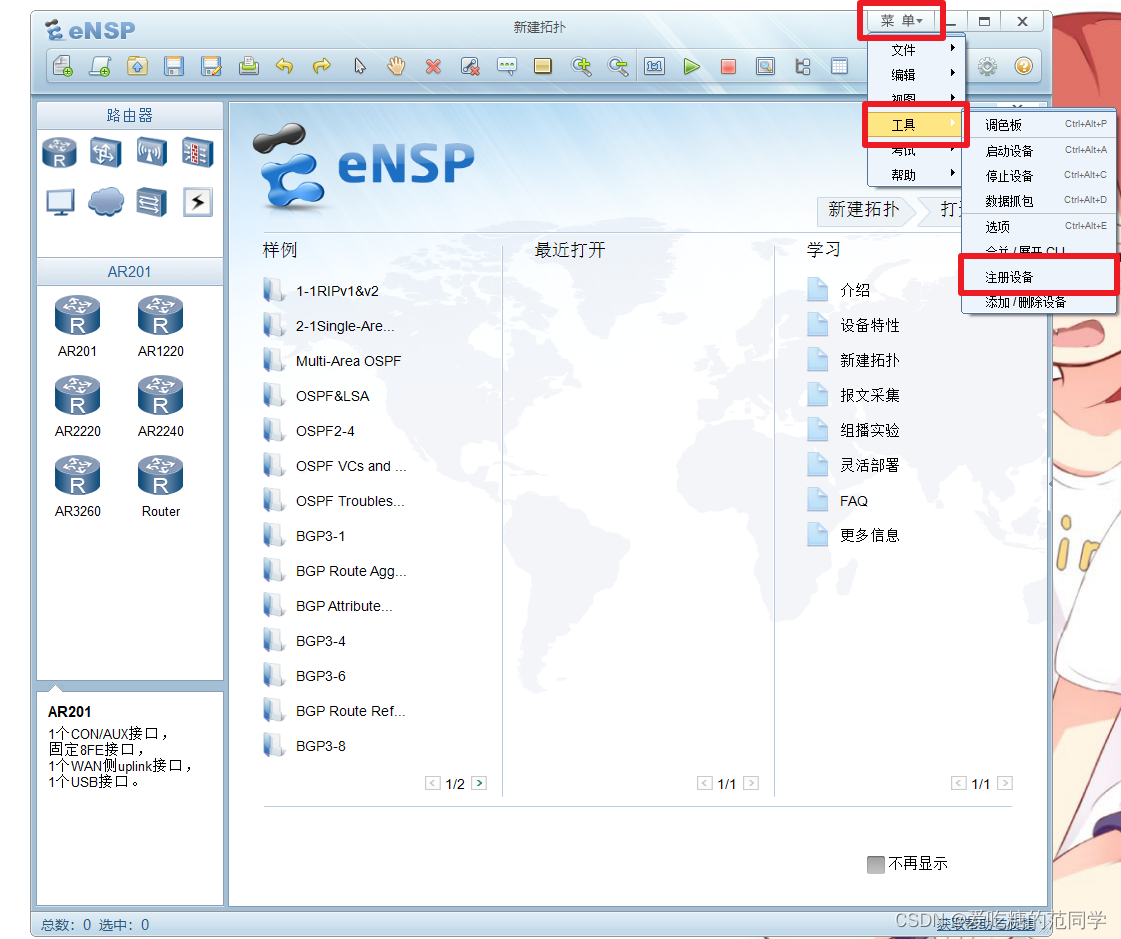Screen dimensions: 1121x939
Task: Start devices with the green play icon
Action: pyautogui.click(x=692, y=66)
